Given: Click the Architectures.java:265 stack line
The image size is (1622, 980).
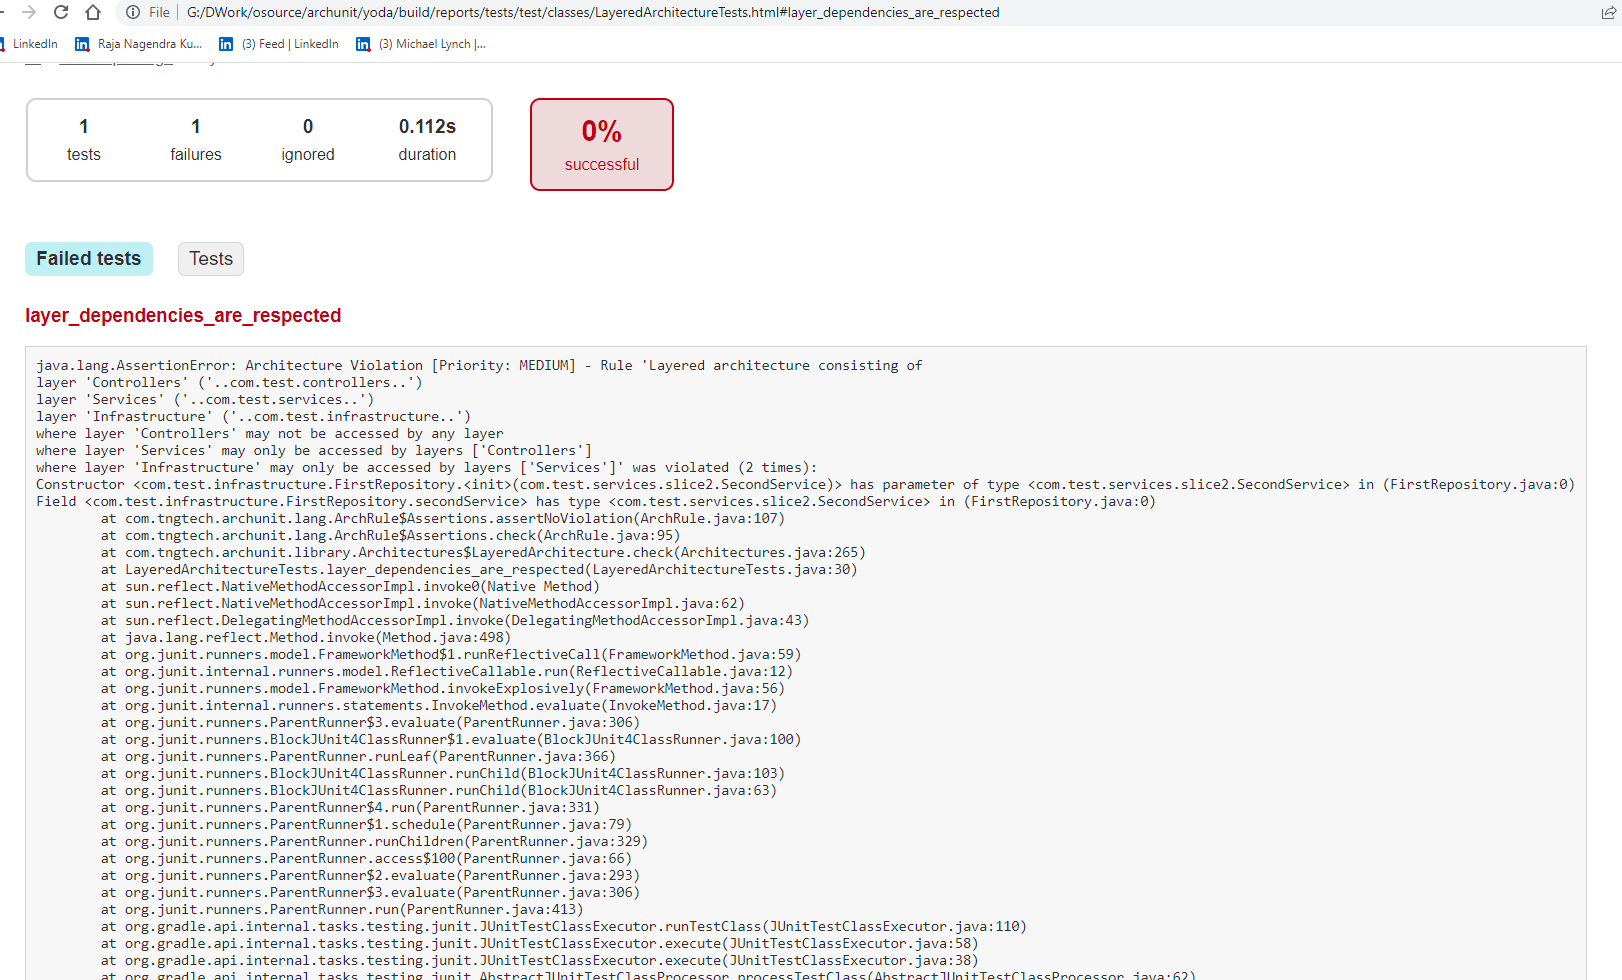Looking at the screenshot, I should [x=483, y=552].
